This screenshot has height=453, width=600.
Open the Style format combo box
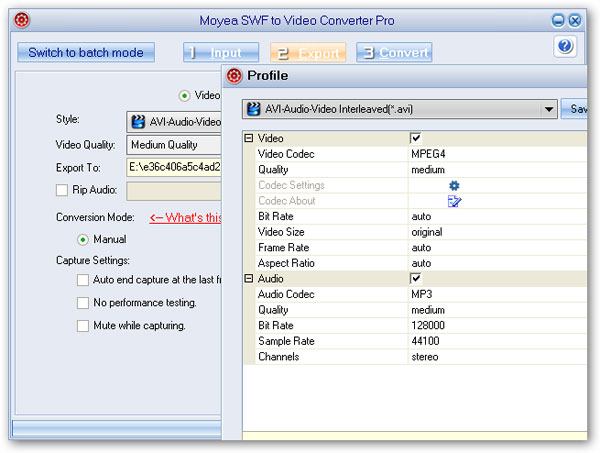[174, 122]
